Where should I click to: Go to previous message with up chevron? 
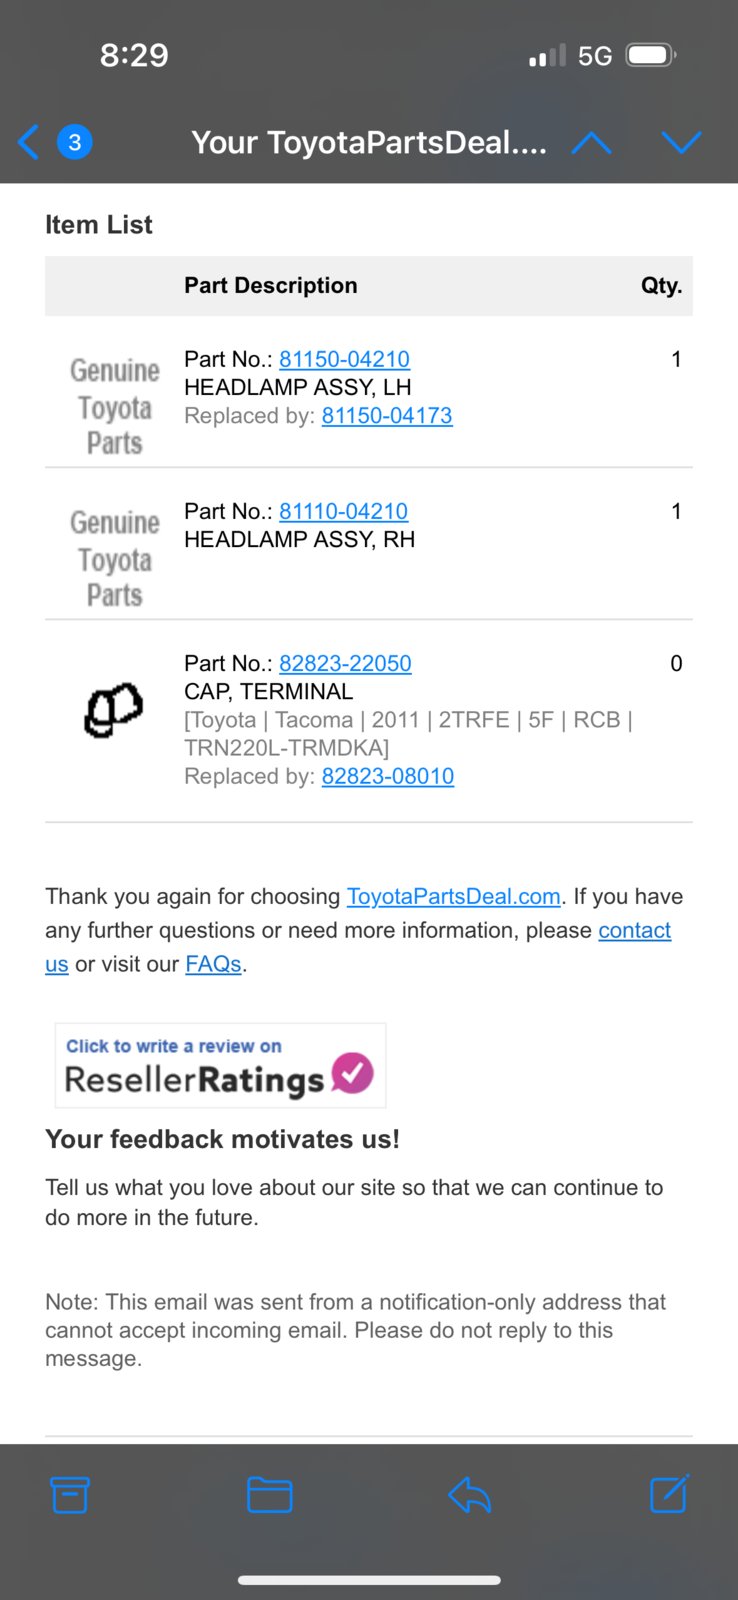[591, 143]
